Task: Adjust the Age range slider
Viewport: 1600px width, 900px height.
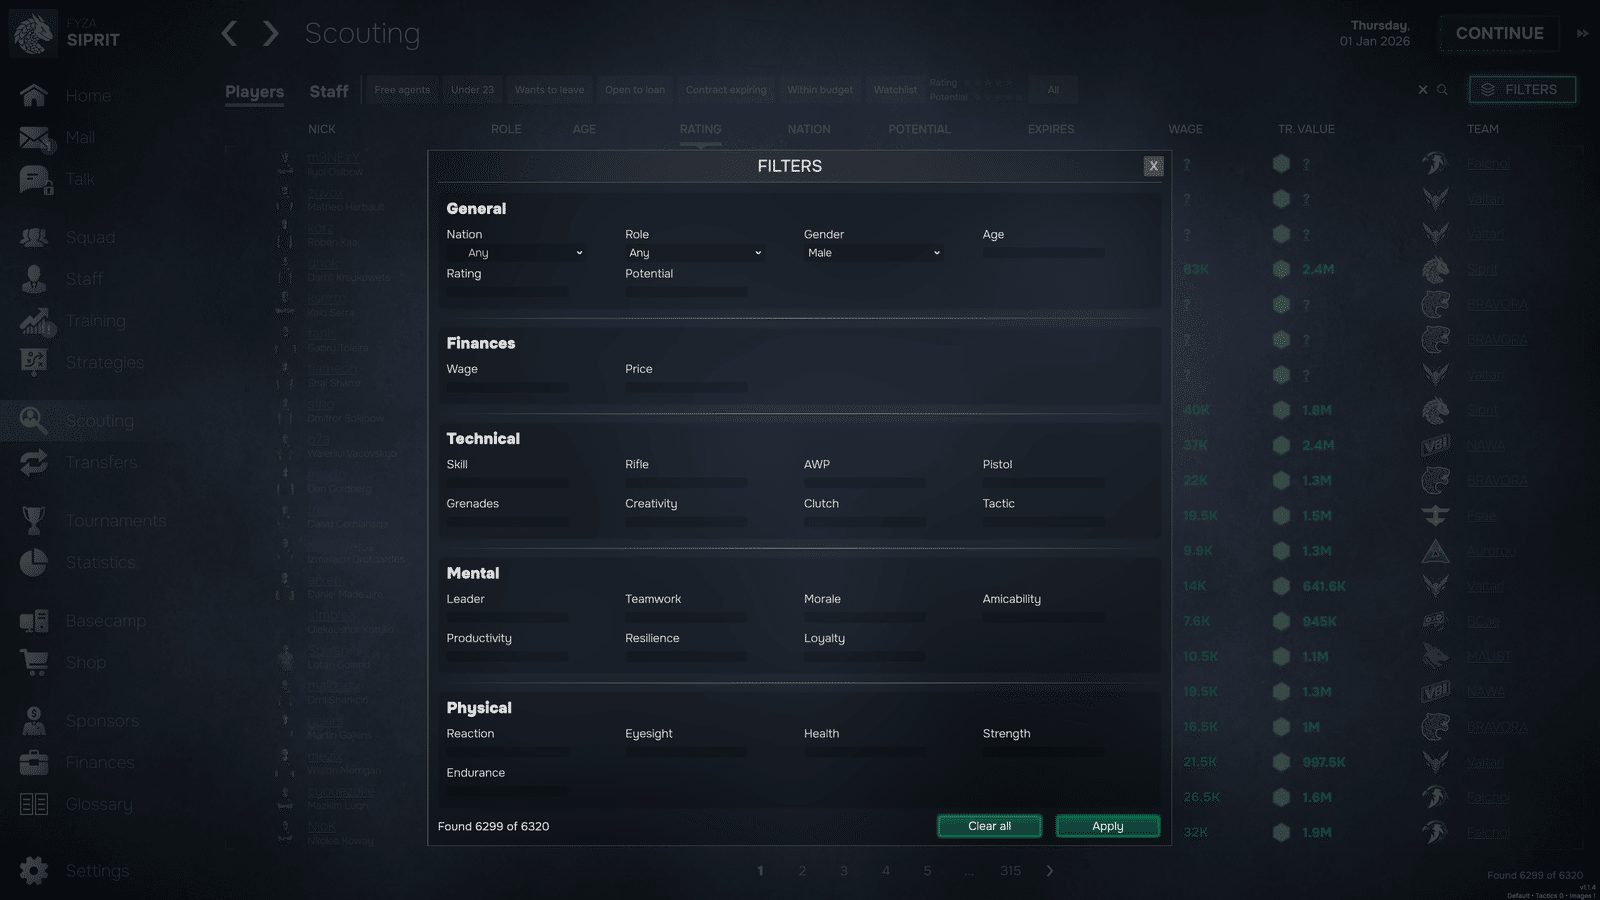Action: (1044, 253)
